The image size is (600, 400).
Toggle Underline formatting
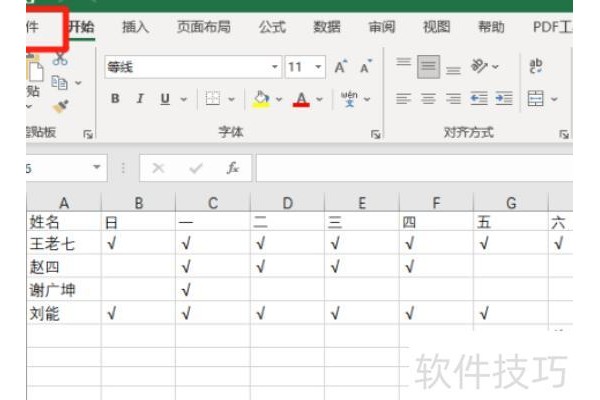coord(165,99)
